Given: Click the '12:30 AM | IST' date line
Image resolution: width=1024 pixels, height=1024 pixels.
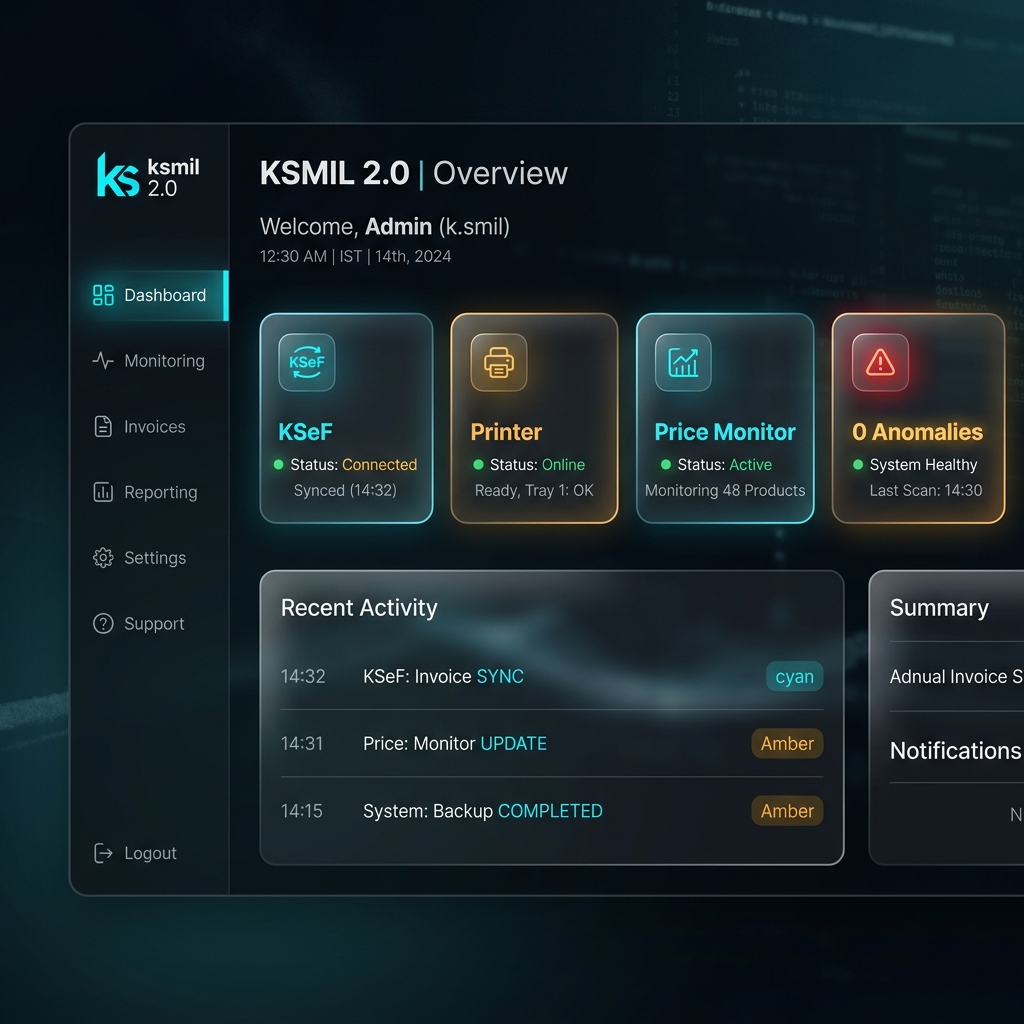Looking at the screenshot, I should [355, 256].
